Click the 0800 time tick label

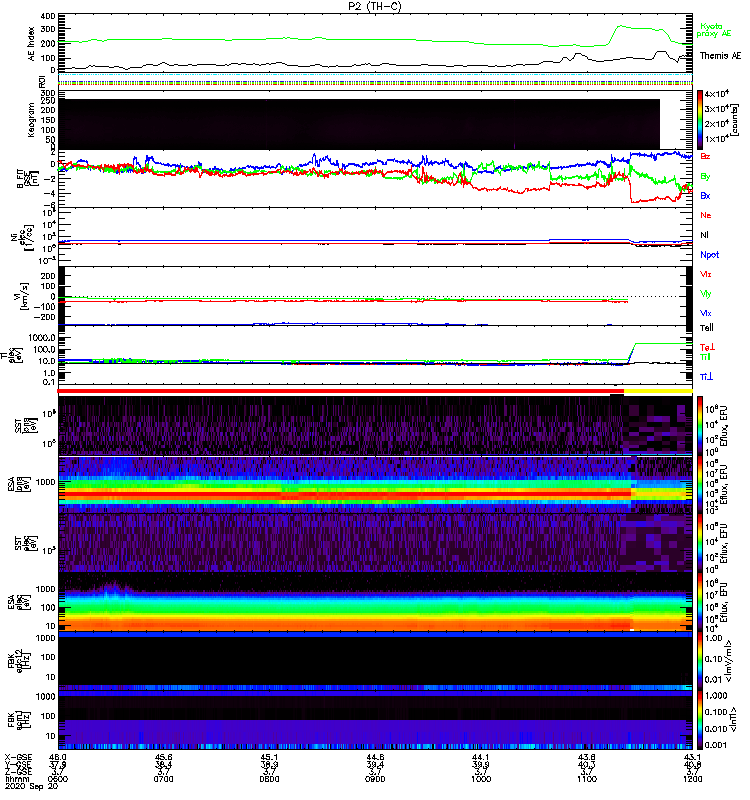click(x=269, y=779)
